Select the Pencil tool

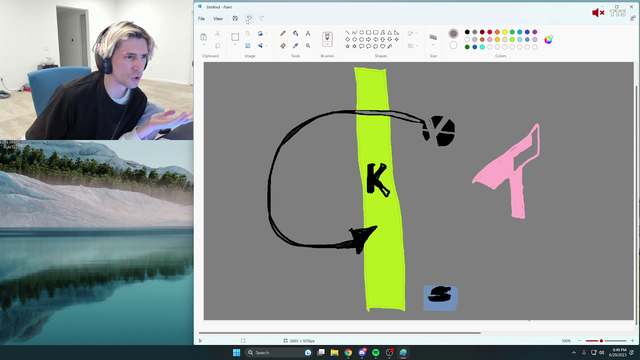282,33
